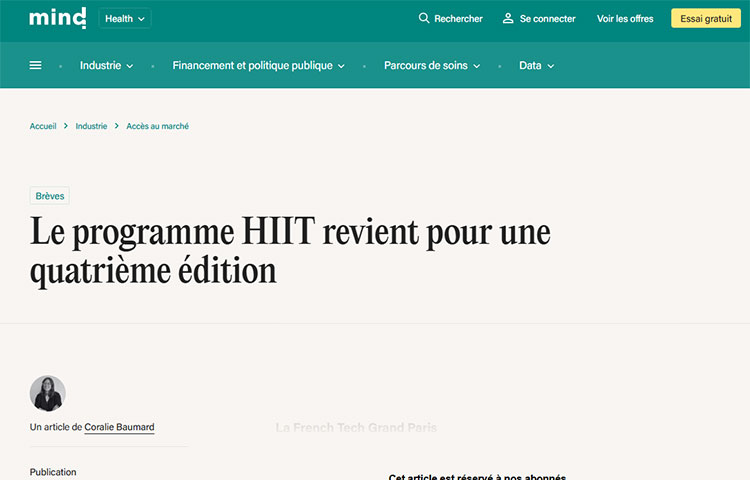The height and width of the screenshot is (480, 750).
Task: Click the magnifying glass search icon
Action: pyautogui.click(x=424, y=18)
